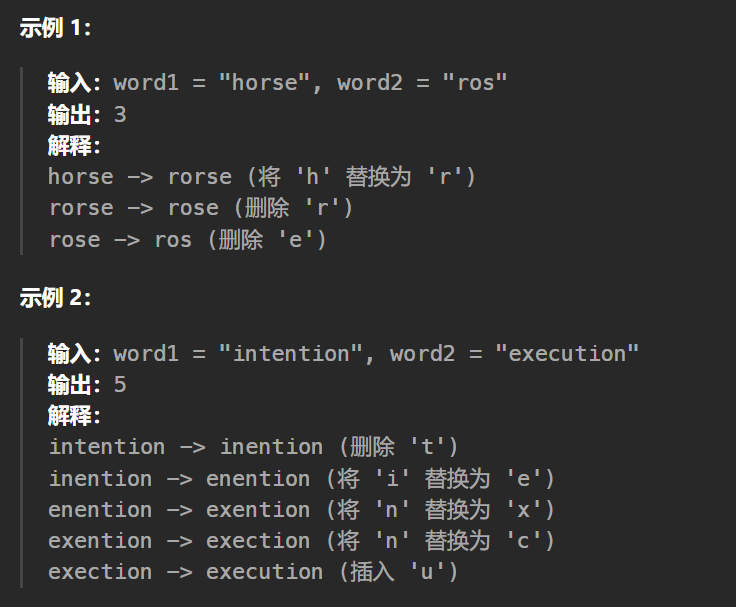736x607 pixels.
Task: Click the "execution" word2 value
Action: tap(567, 353)
